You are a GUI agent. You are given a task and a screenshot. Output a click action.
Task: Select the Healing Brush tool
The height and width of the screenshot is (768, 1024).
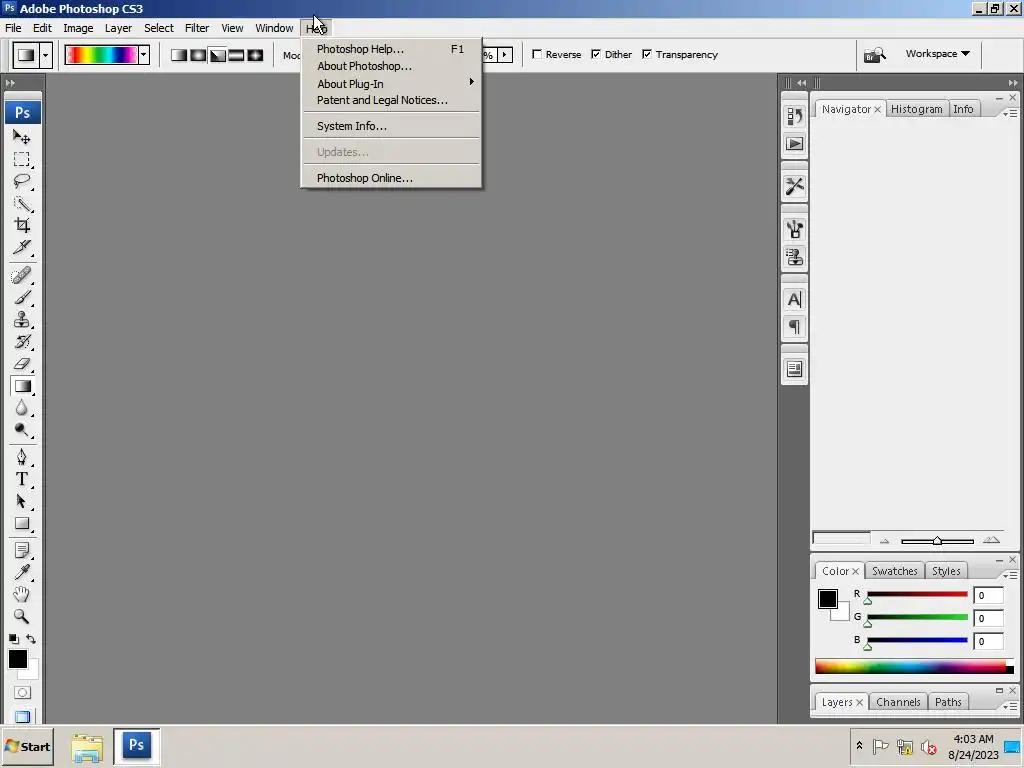click(22, 276)
